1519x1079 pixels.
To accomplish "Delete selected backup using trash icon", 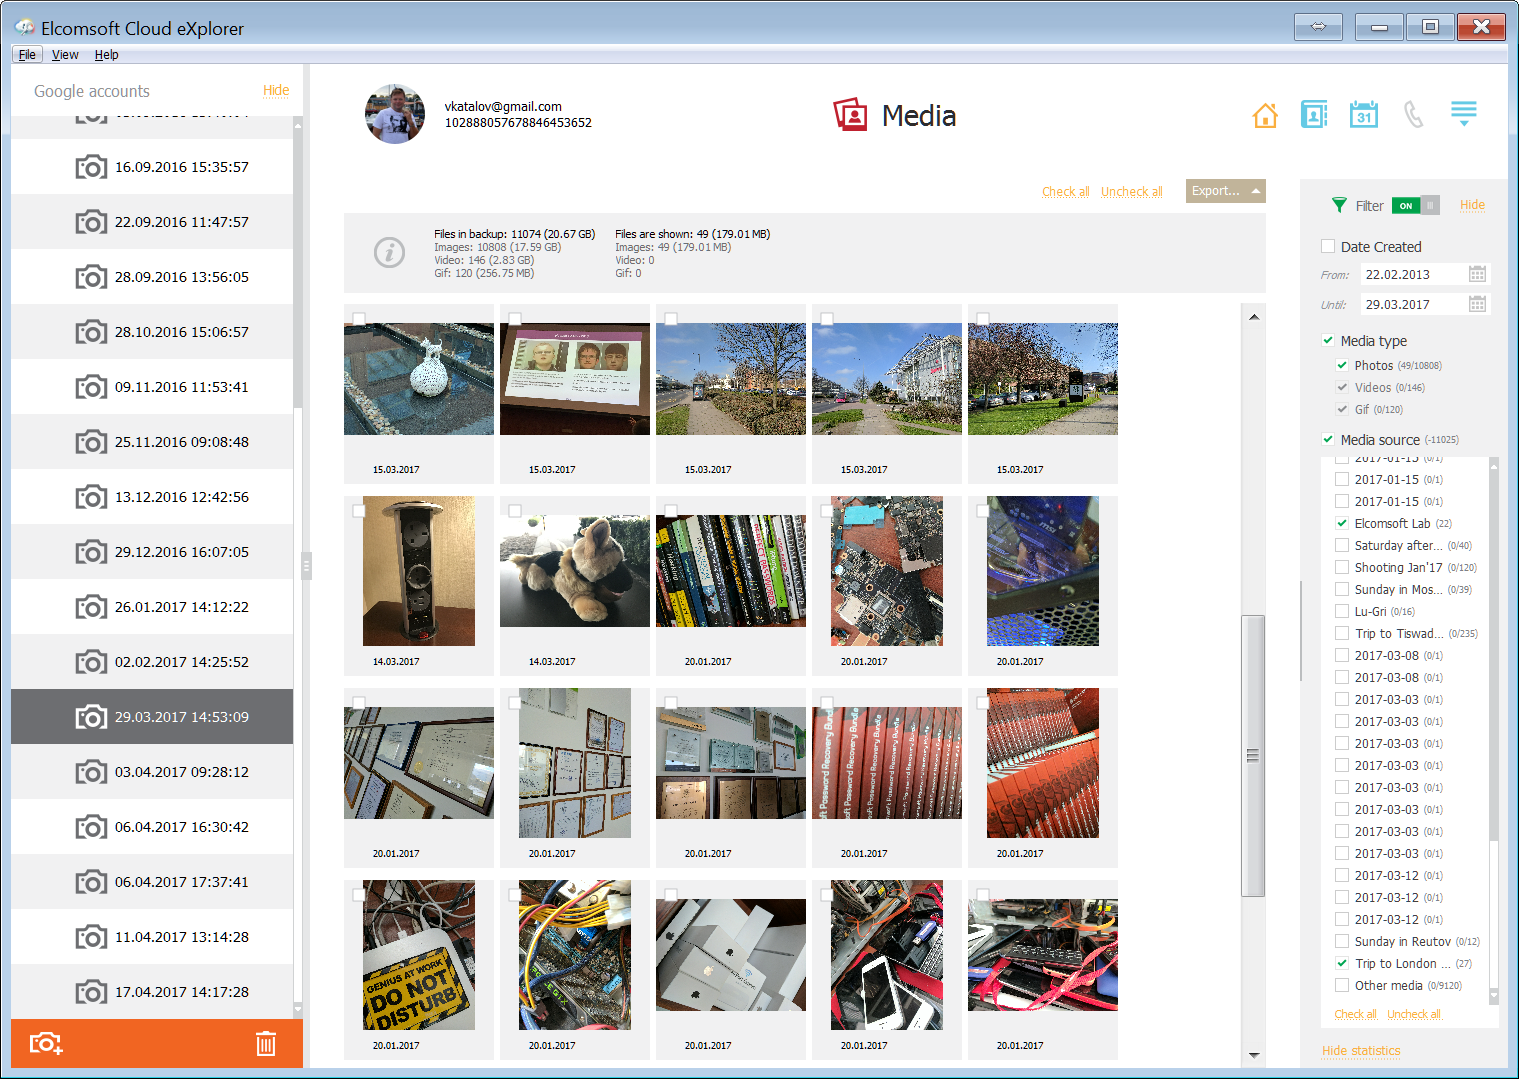I will (x=265, y=1043).
